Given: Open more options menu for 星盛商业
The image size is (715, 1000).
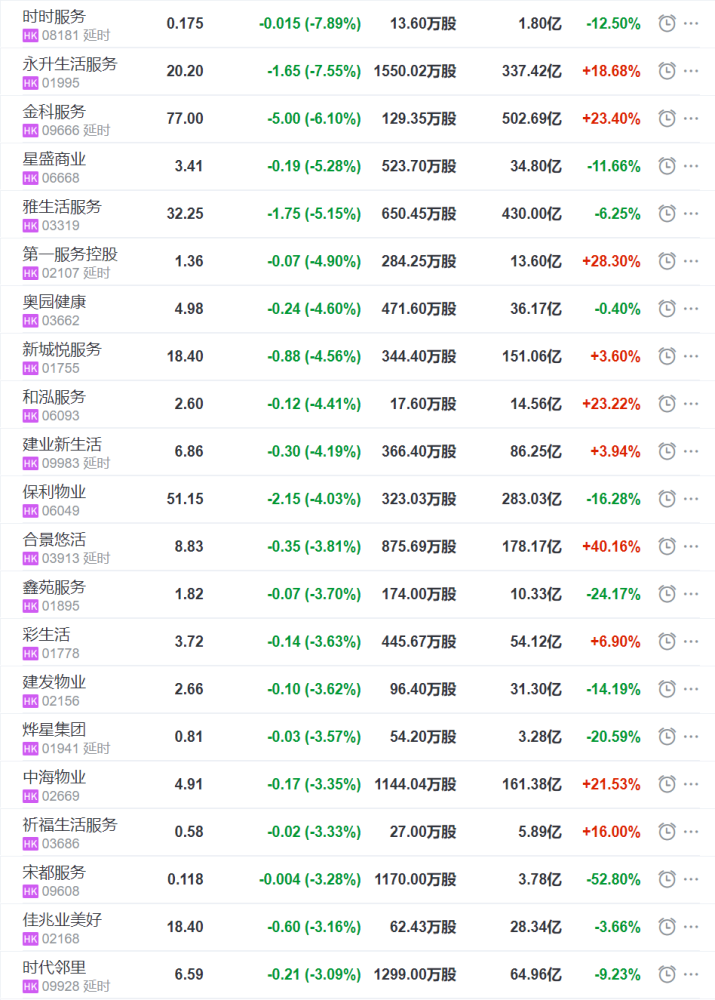Looking at the screenshot, I should coord(691,166).
